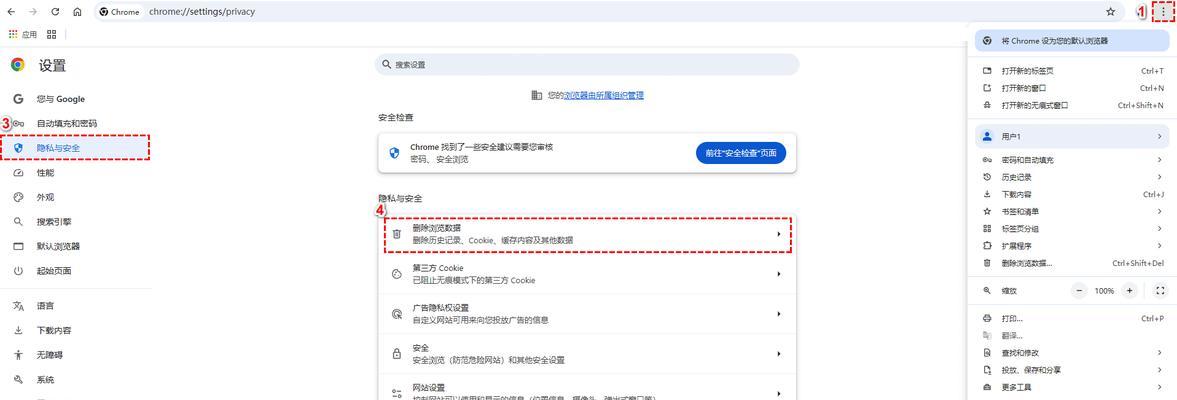Image resolution: width=1177 pixels, height=400 pixels.
Task: Expand the 第三方 Cookie row arrow
Action: [x=778, y=274]
